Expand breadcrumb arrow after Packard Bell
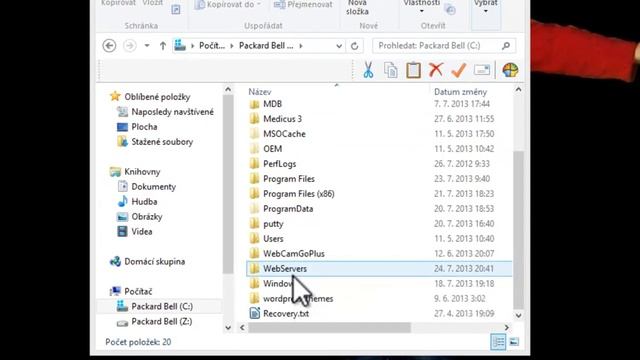Screen dimensions: 640x360 [301, 46]
